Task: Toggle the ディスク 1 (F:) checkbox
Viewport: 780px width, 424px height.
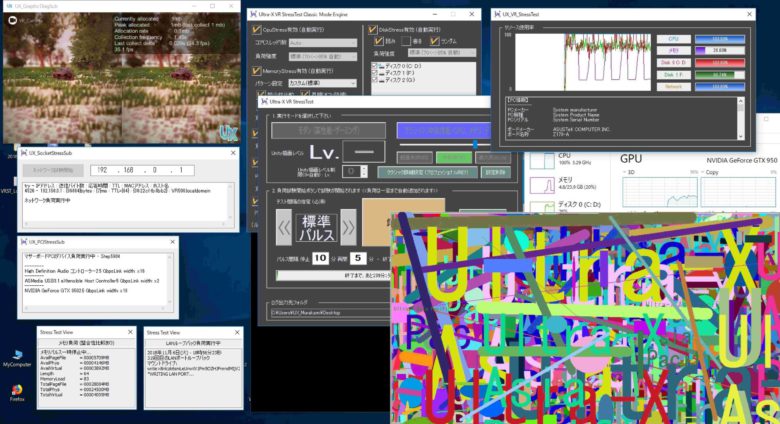Action: coord(375,73)
